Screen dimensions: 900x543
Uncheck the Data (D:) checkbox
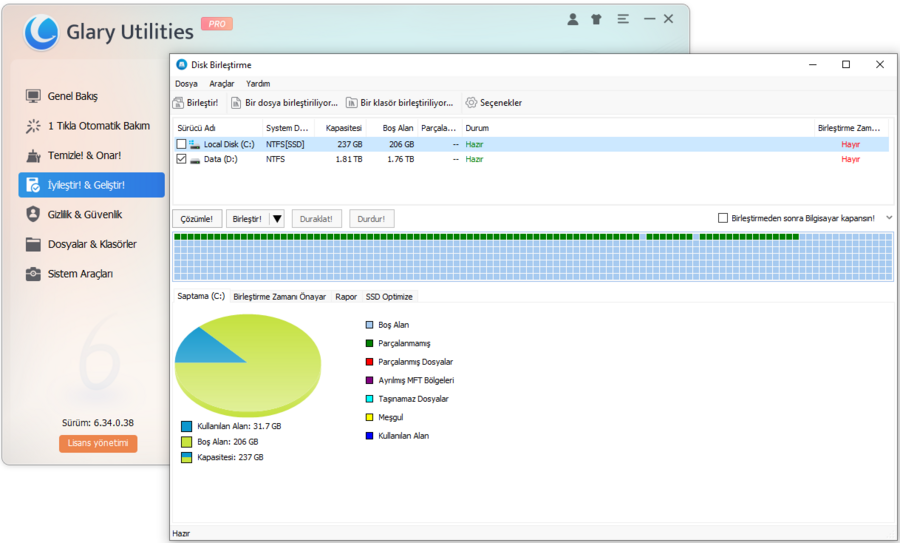click(x=181, y=159)
